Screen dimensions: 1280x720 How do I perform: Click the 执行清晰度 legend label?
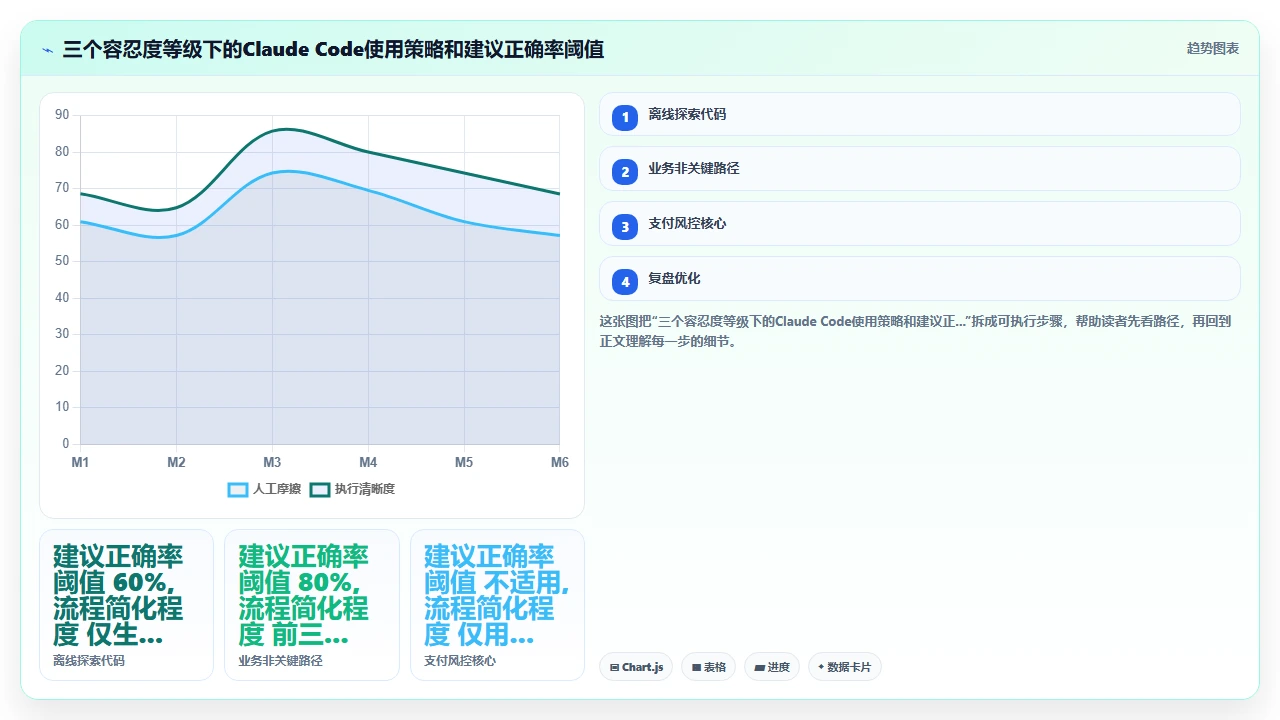(365, 489)
